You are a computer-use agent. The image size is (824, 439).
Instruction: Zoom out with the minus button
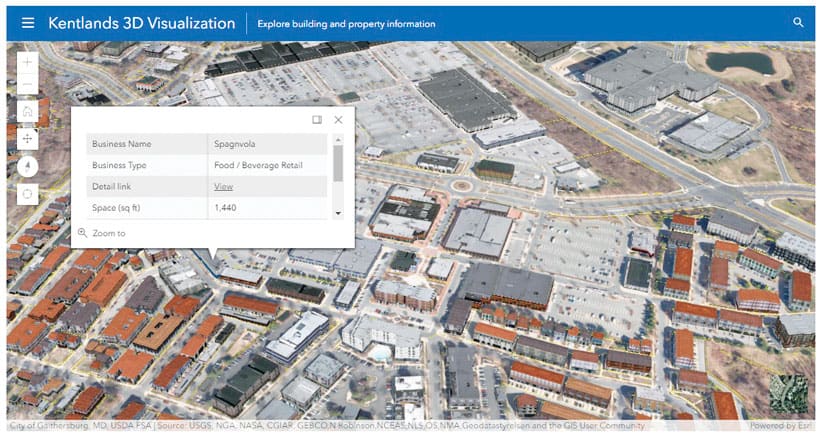[27, 84]
